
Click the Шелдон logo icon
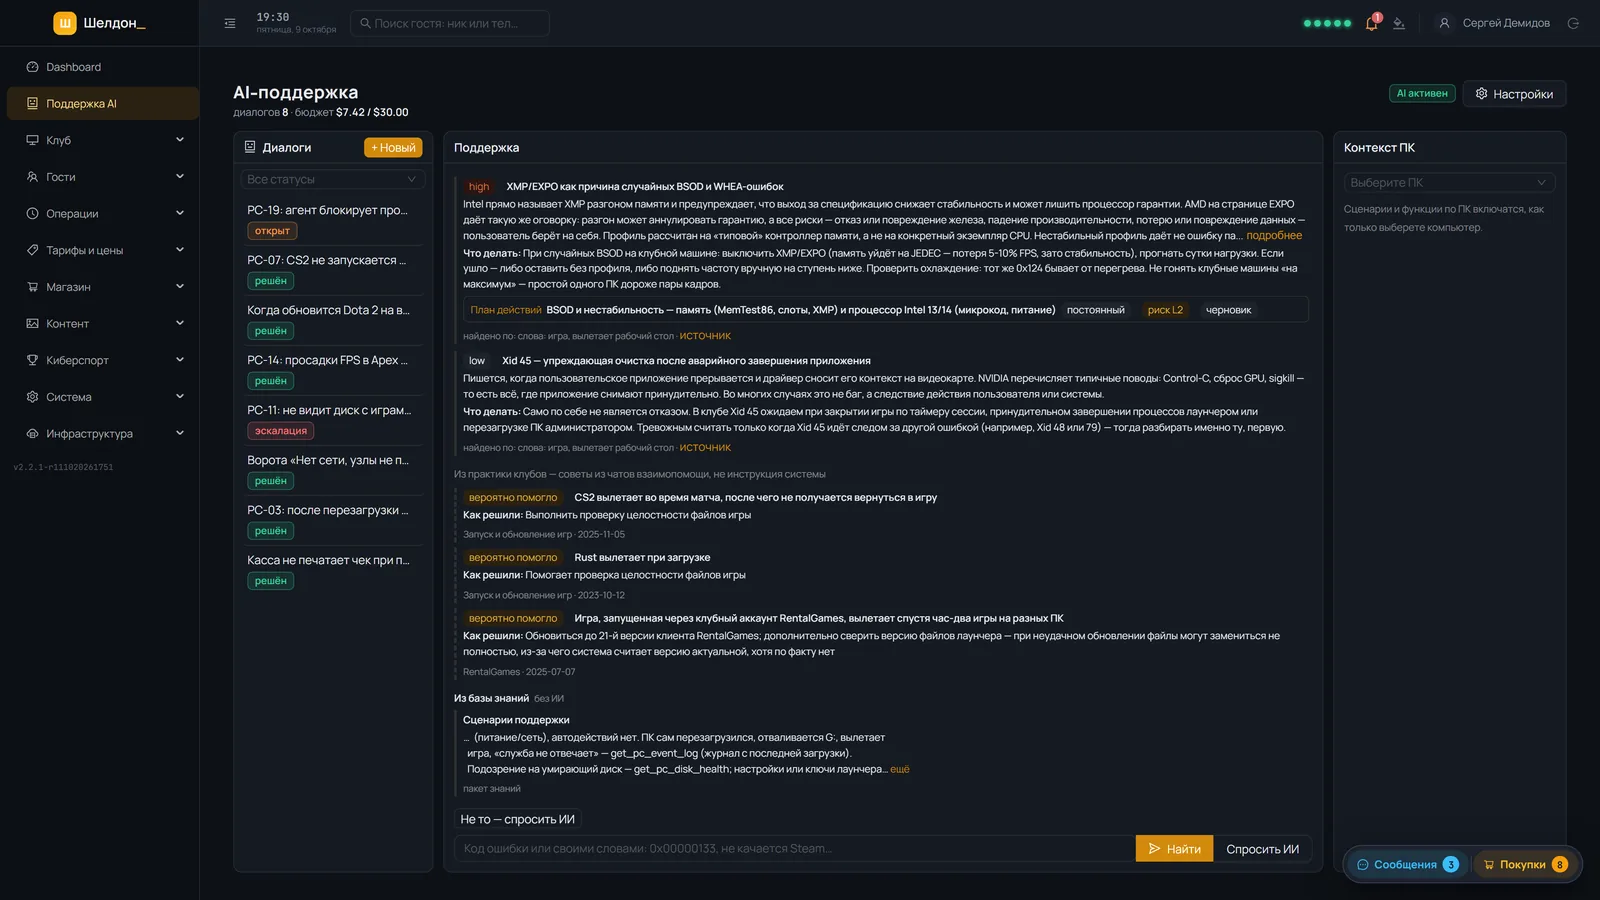65,23
